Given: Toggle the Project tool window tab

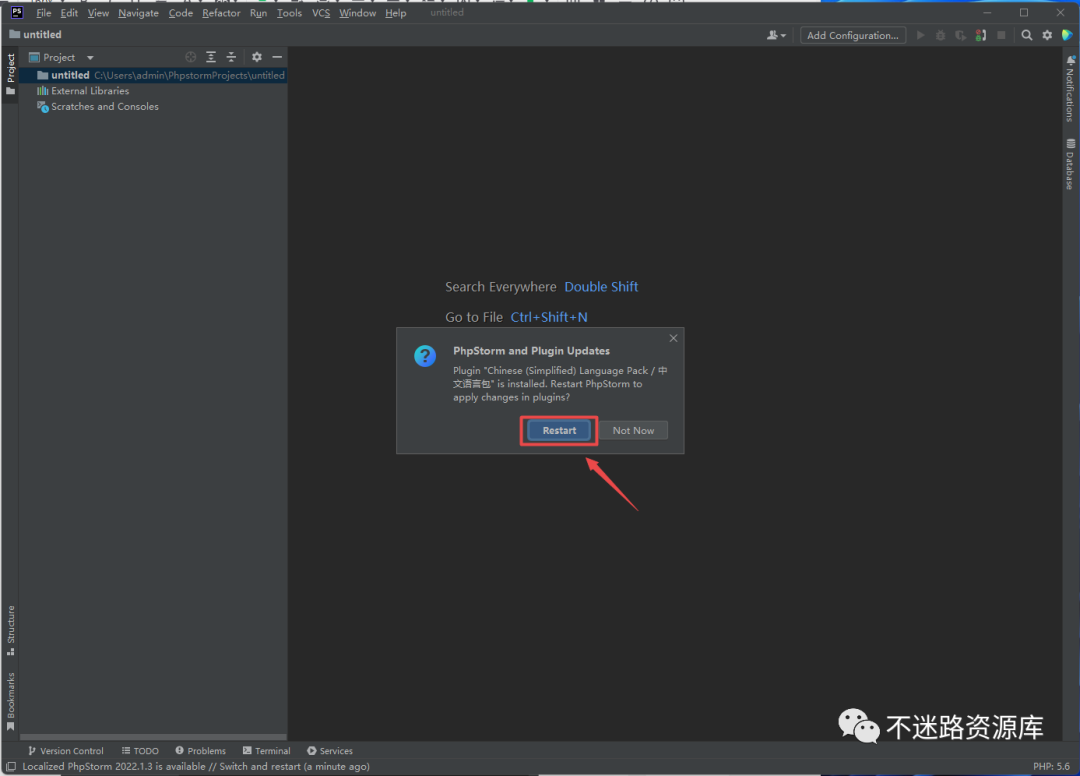Looking at the screenshot, I should [x=10, y=74].
